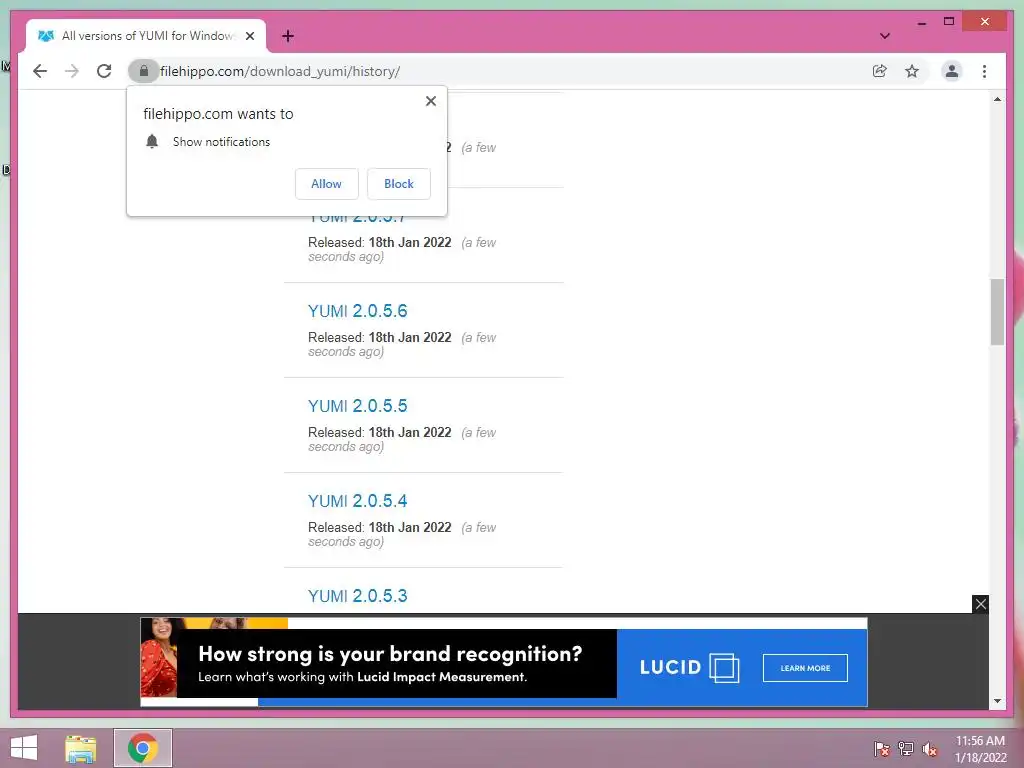Screen dimensions: 1024x768
Task: Open the Chrome profile menu
Action: click(952, 71)
